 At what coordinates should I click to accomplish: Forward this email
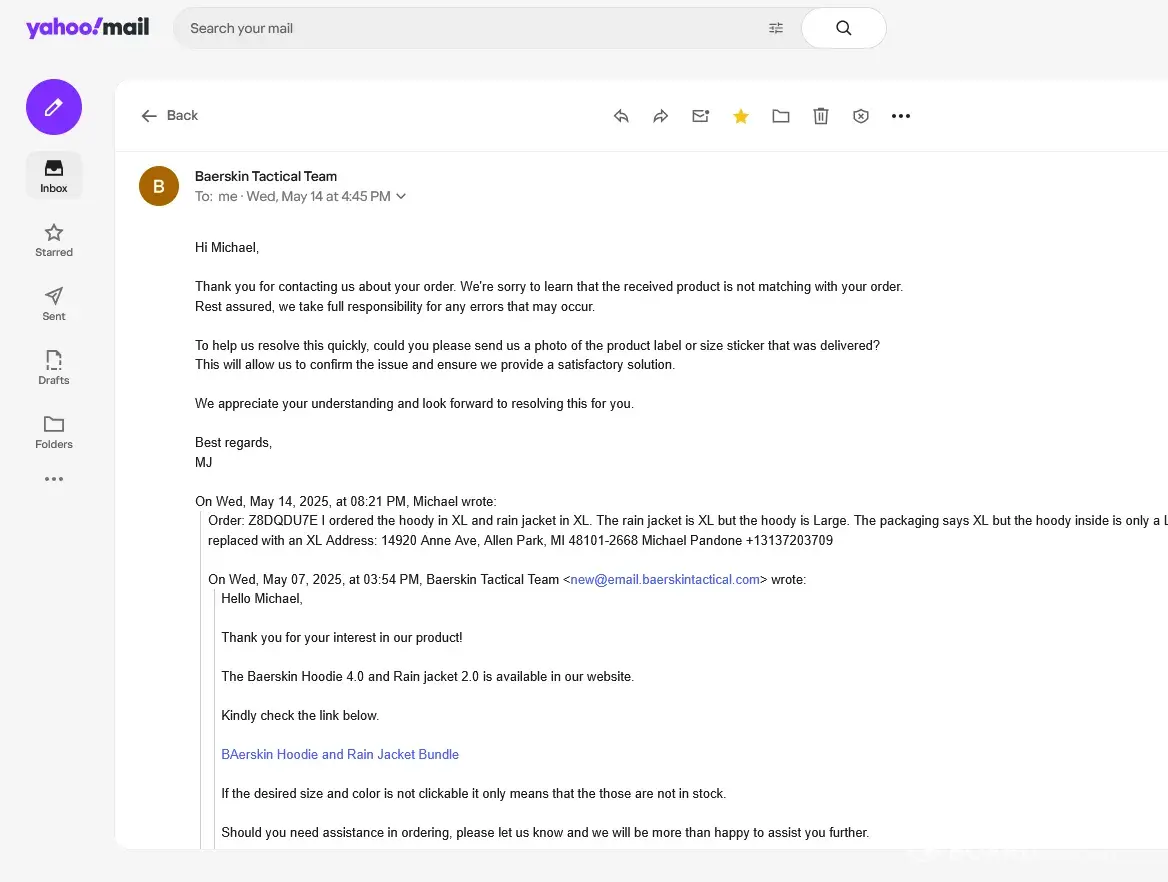[x=660, y=116]
